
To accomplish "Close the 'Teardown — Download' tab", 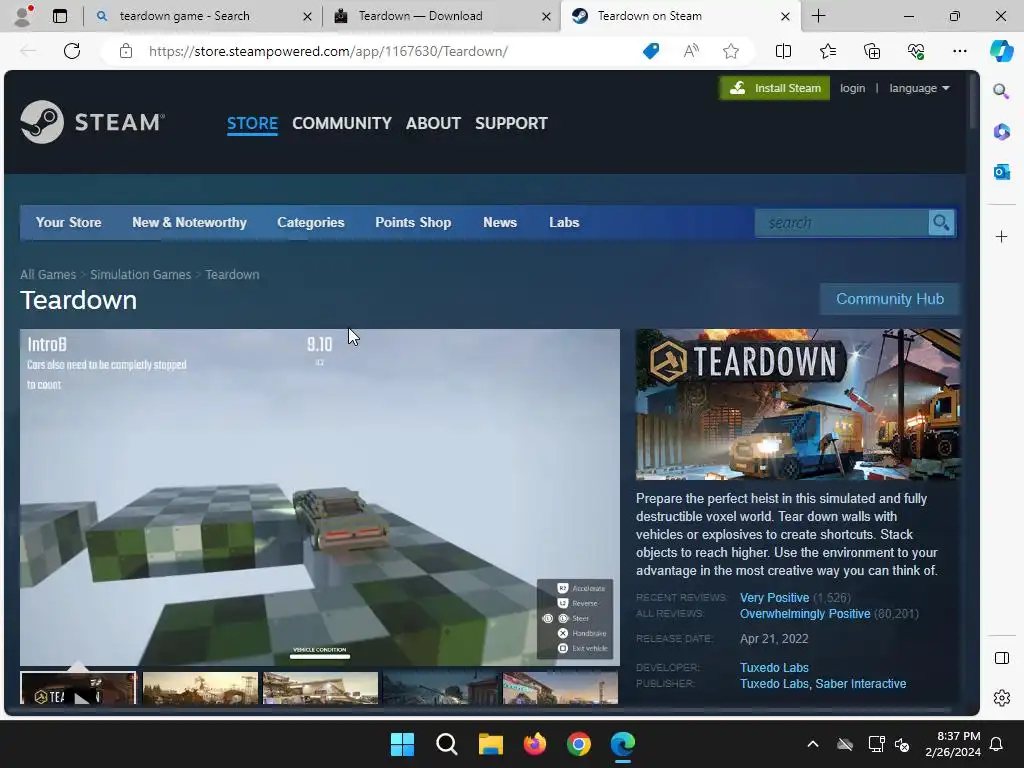I will 546,16.
